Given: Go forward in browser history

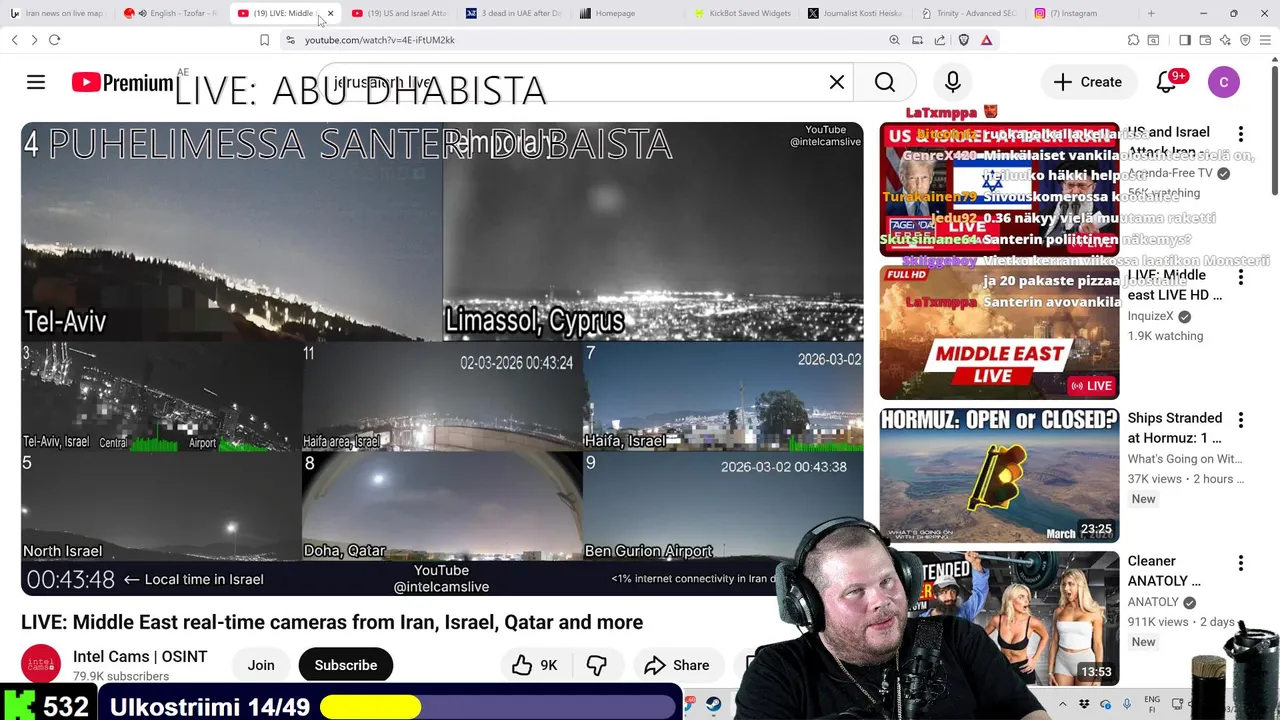Looking at the screenshot, I should point(34,40).
